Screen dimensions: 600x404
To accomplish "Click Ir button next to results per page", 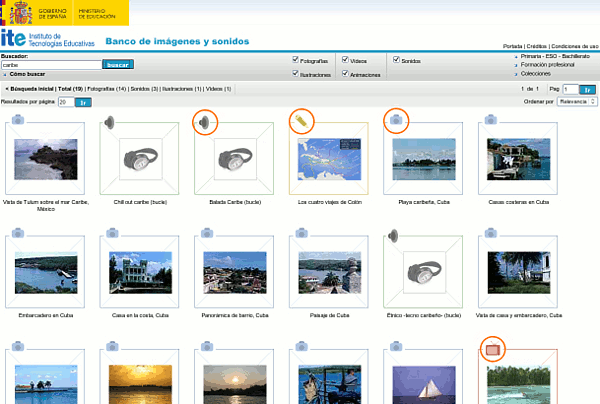I will click(x=83, y=103).
